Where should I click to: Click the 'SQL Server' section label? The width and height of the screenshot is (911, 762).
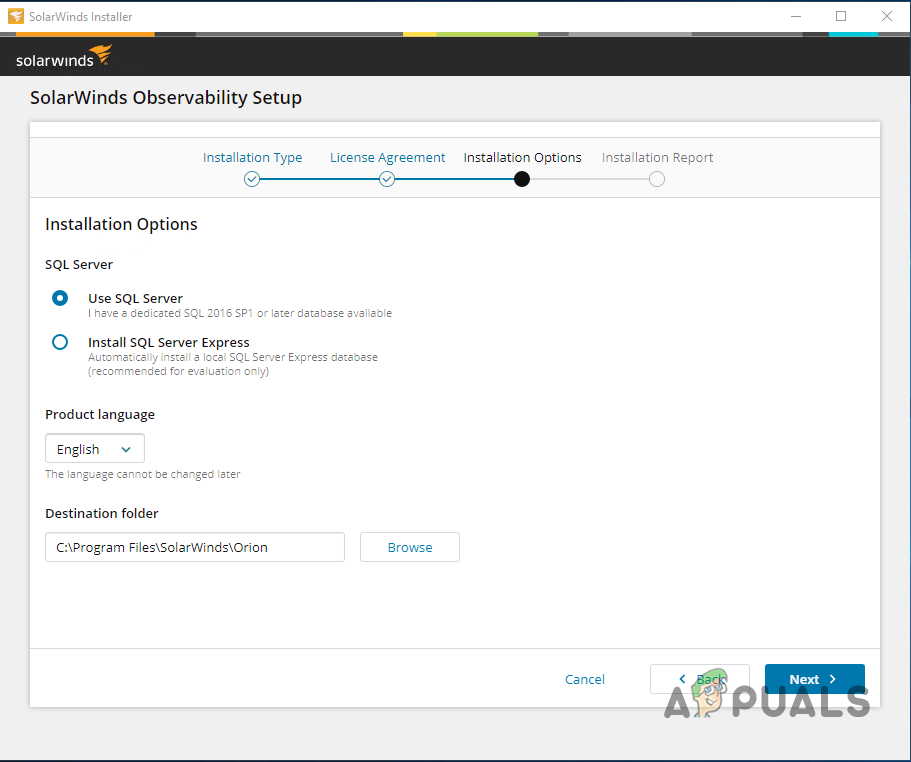tap(79, 264)
